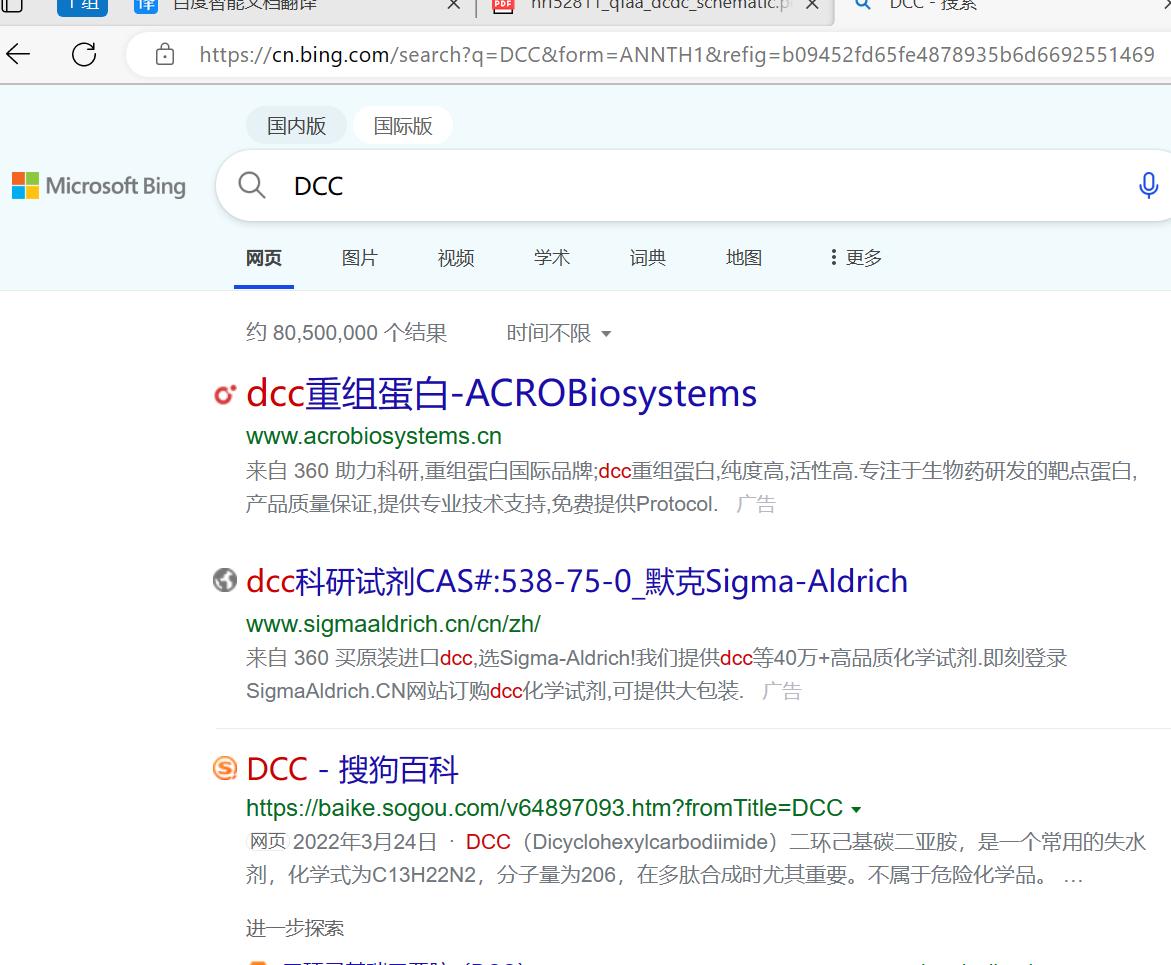Viewport: 1171px width, 965px height.
Task: Reload the page with the refresh icon
Action: pyautogui.click(x=84, y=54)
